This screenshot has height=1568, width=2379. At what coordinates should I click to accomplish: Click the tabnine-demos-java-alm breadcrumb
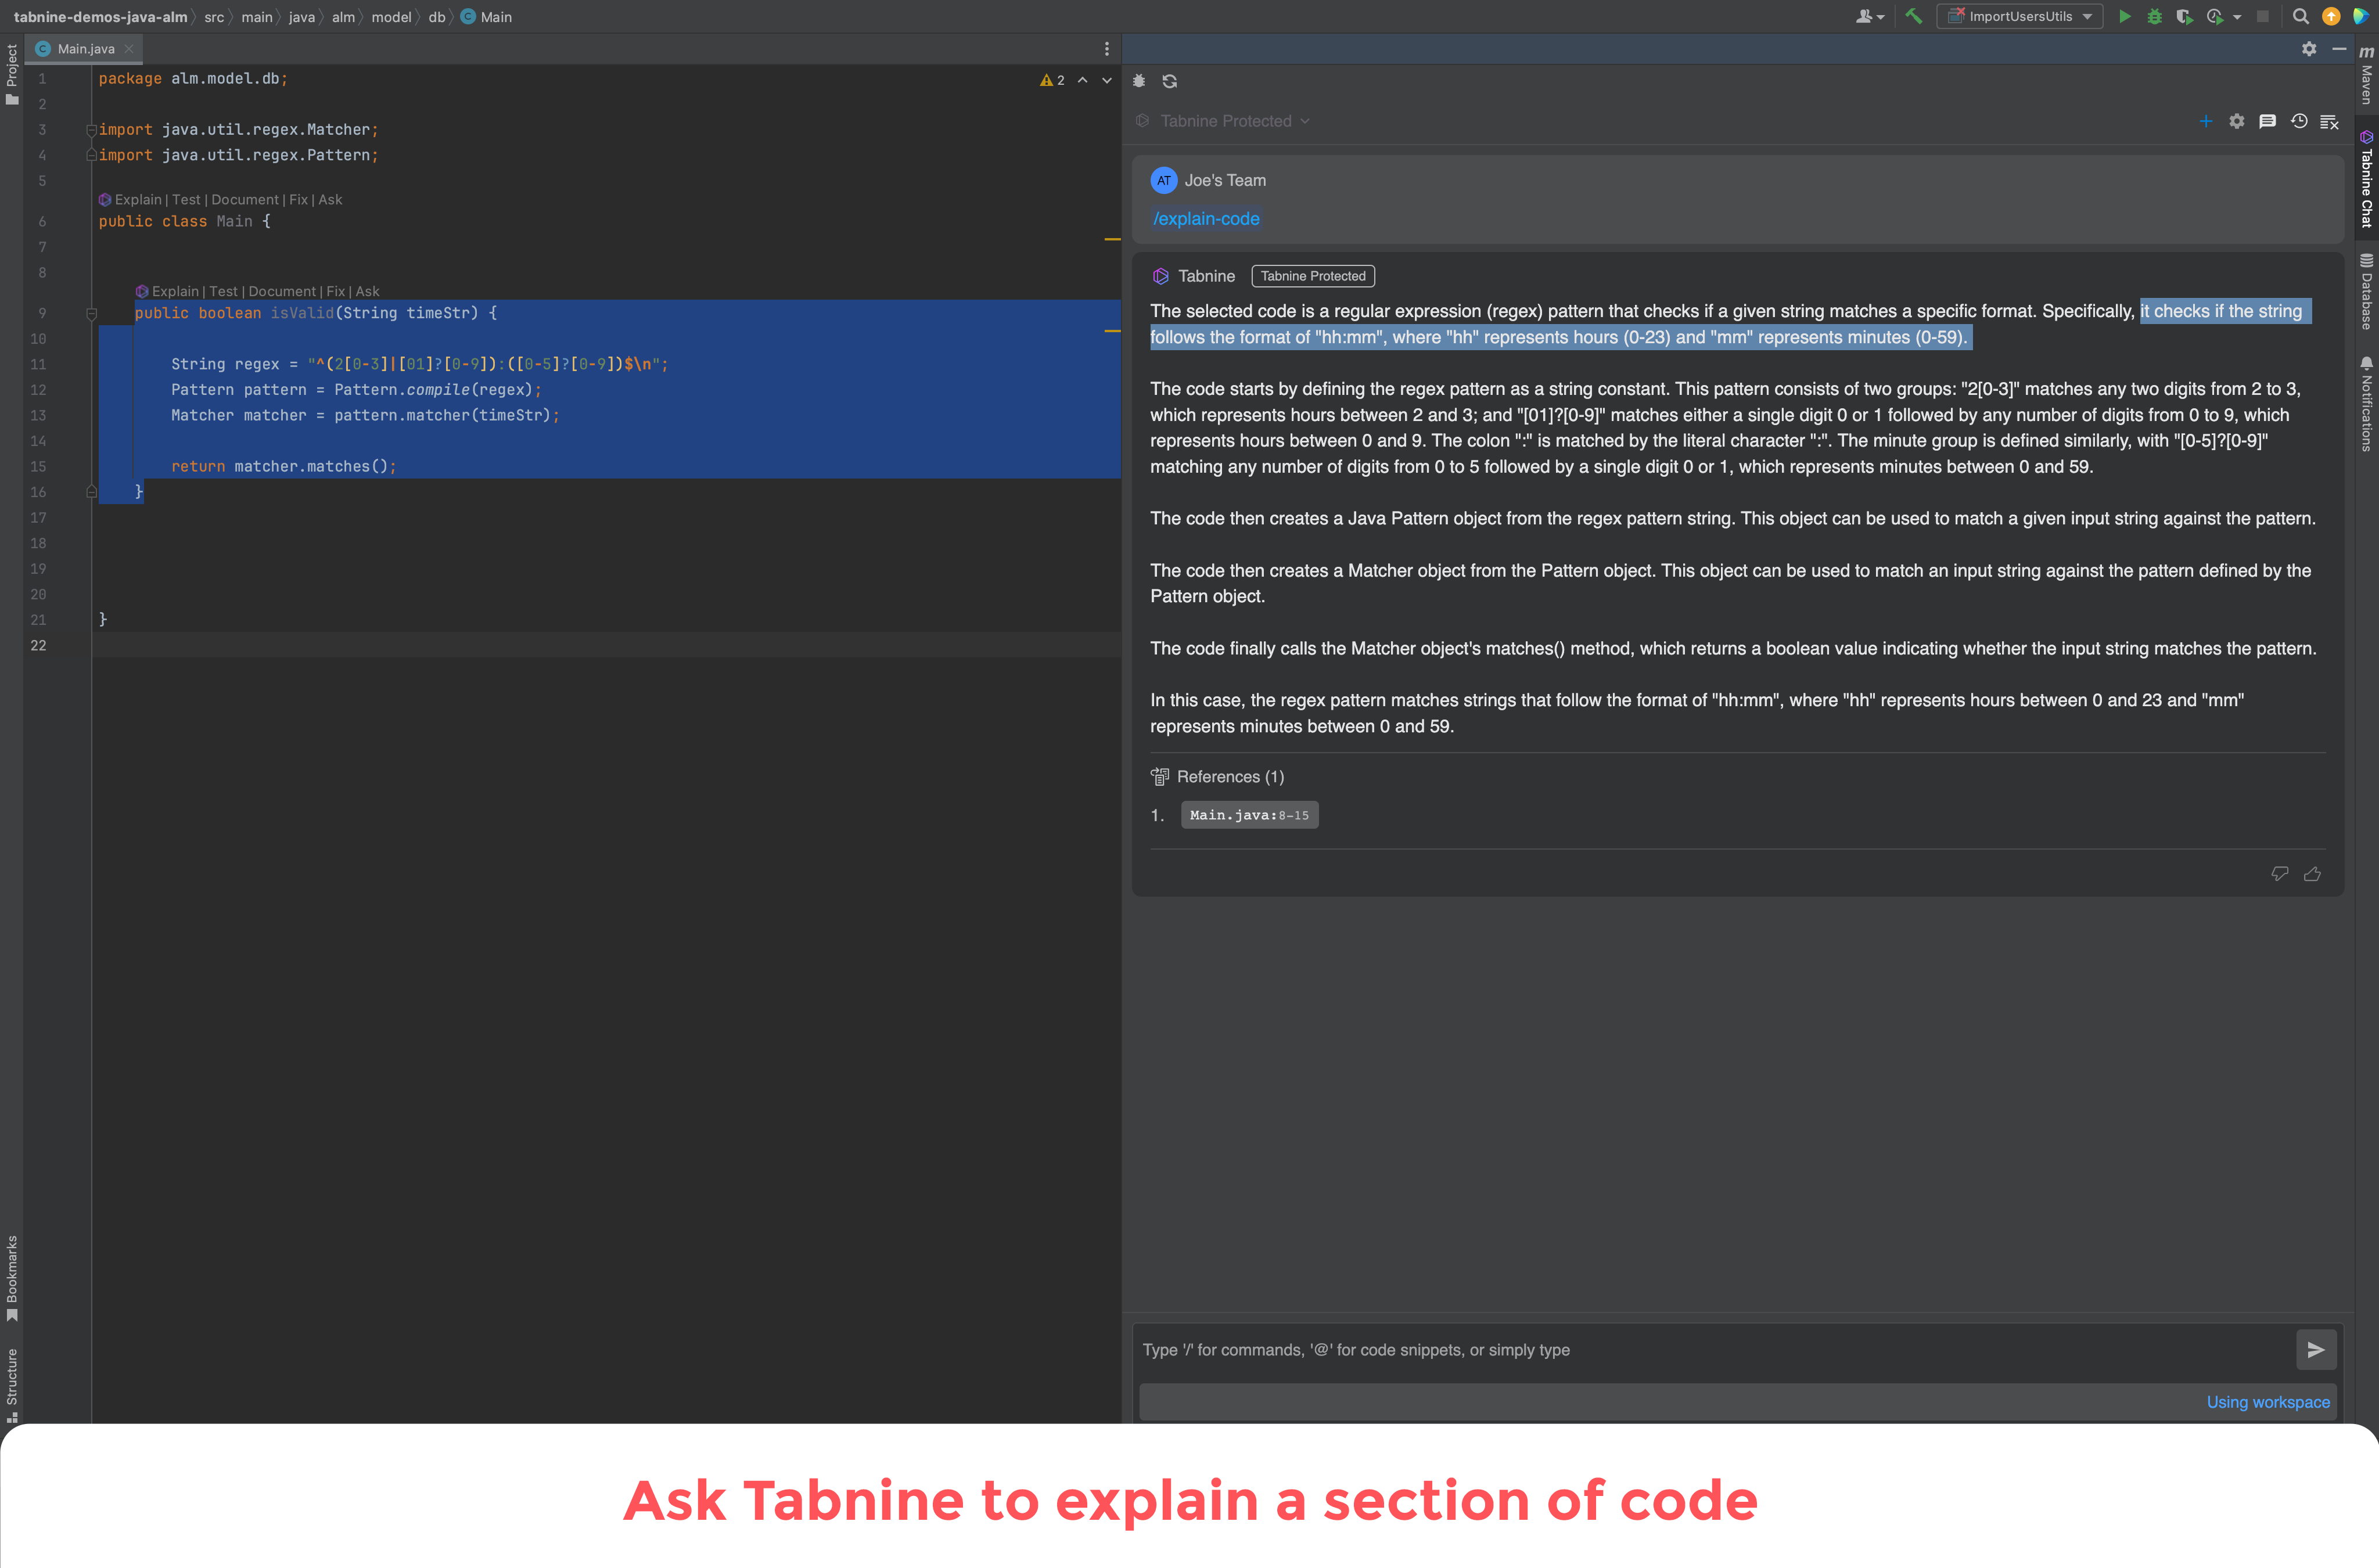(100, 17)
